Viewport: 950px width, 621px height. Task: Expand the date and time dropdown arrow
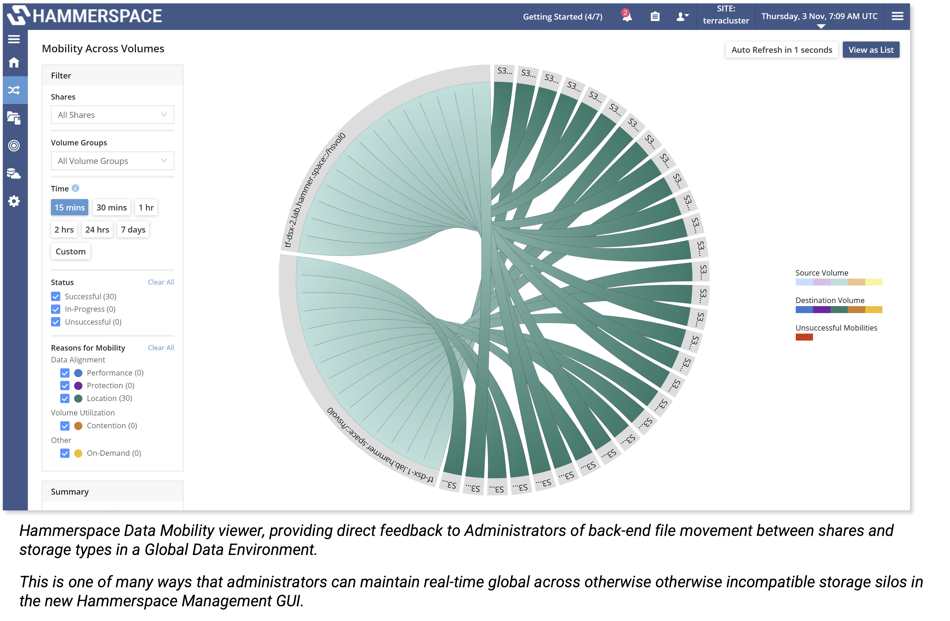tap(820, 26)
